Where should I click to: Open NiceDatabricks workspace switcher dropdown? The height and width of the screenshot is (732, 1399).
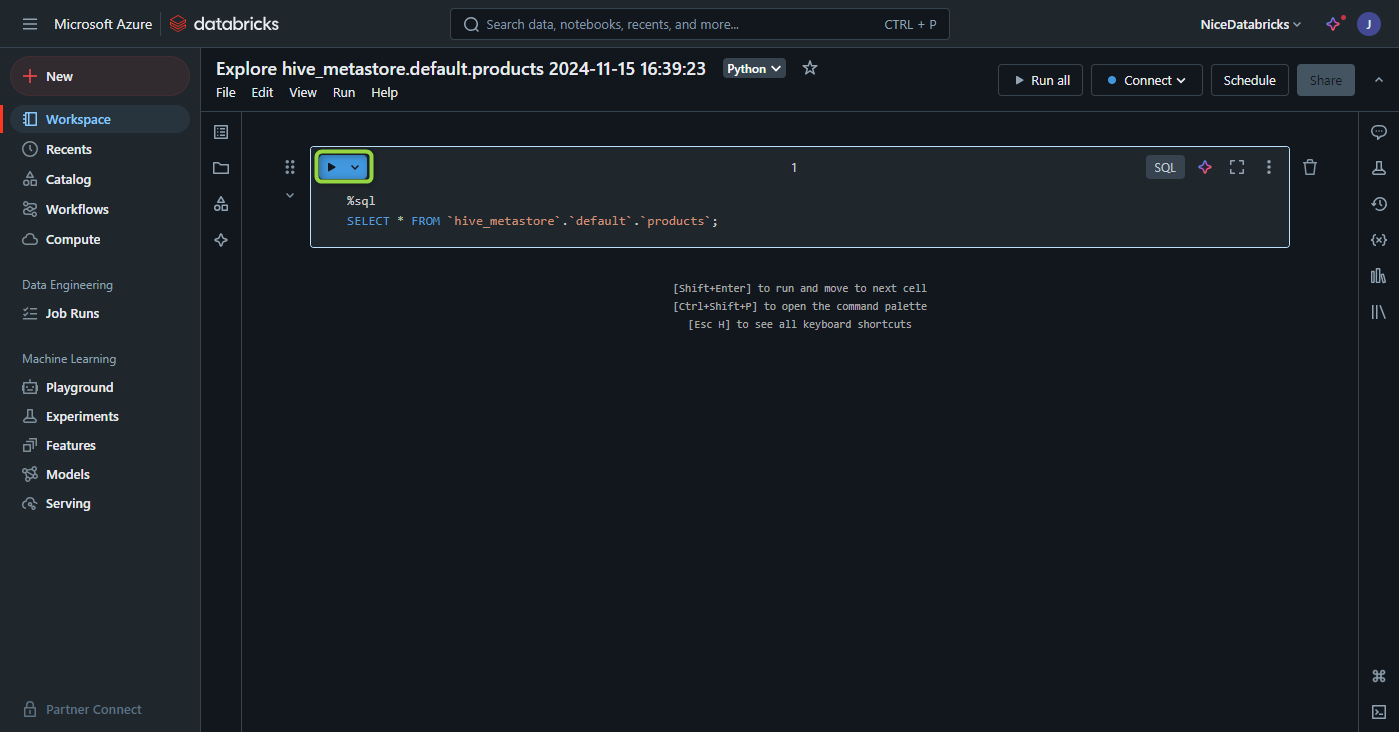(1251, 24)
